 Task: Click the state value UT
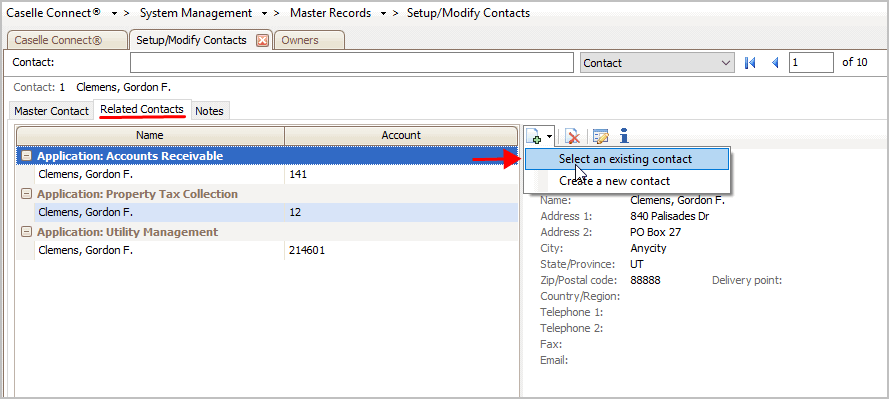637,264
